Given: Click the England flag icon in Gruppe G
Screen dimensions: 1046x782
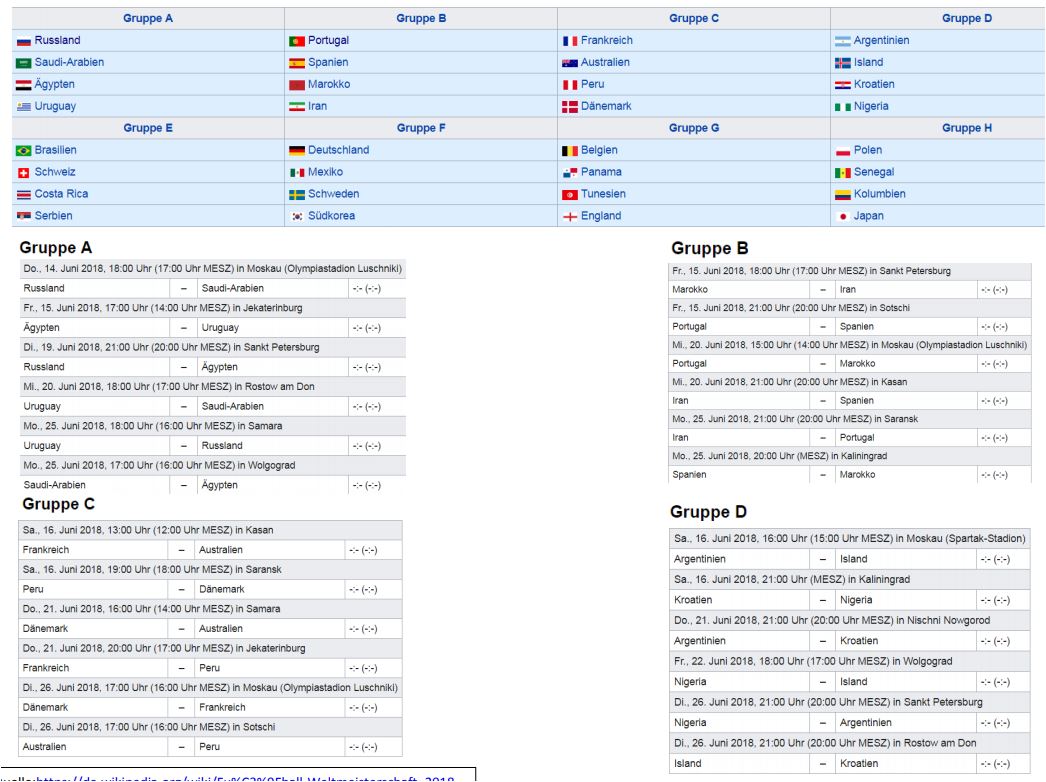Looking at the screenshot, I should tap(570, 217).
